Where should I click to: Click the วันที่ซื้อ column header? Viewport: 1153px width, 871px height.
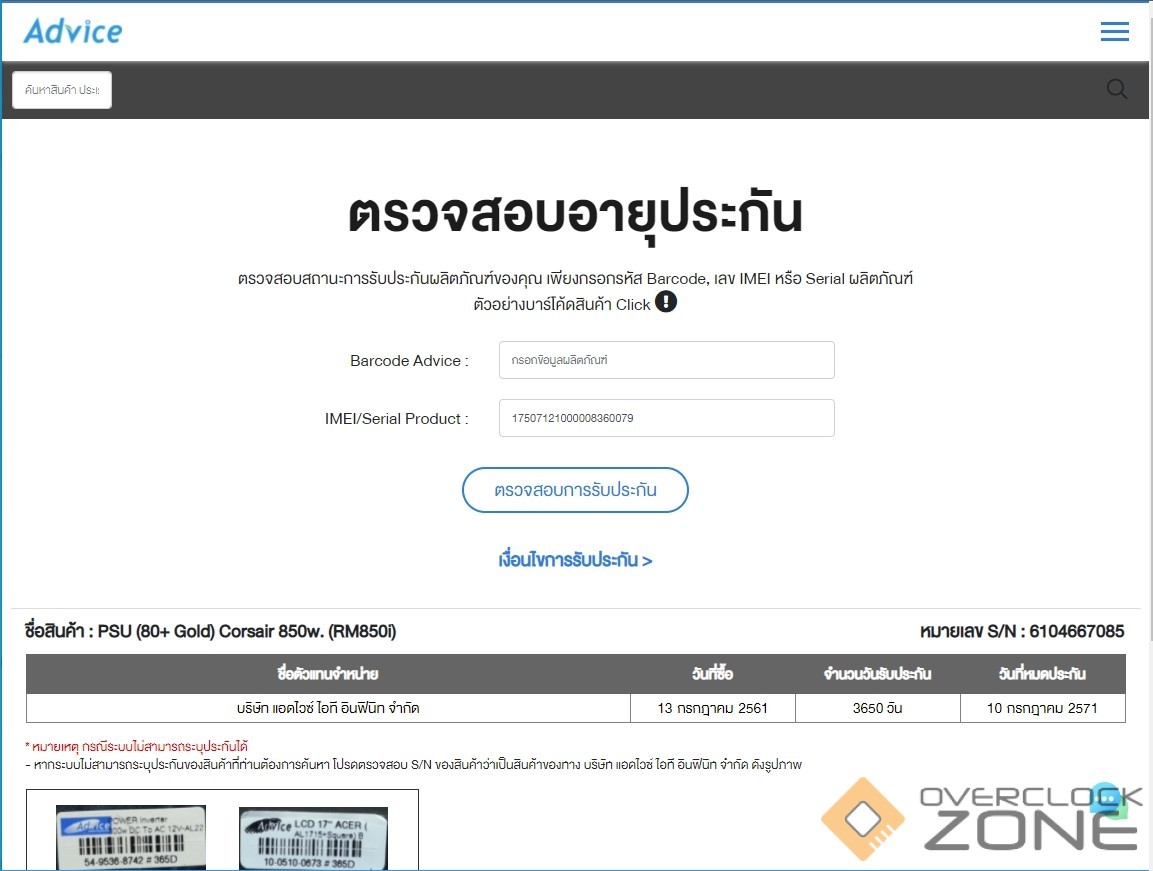[x=713, y=674]
